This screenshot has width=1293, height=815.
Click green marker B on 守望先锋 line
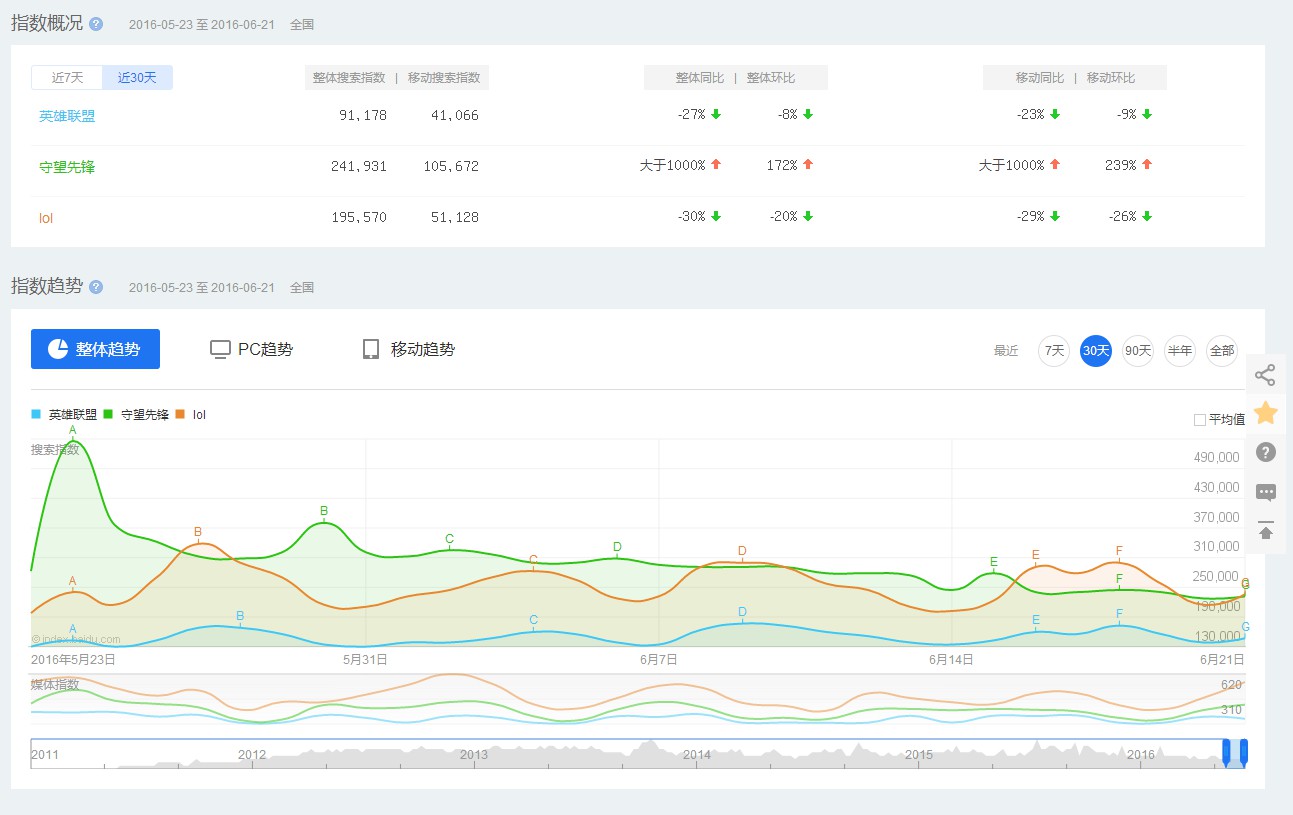tap(324, 511)
